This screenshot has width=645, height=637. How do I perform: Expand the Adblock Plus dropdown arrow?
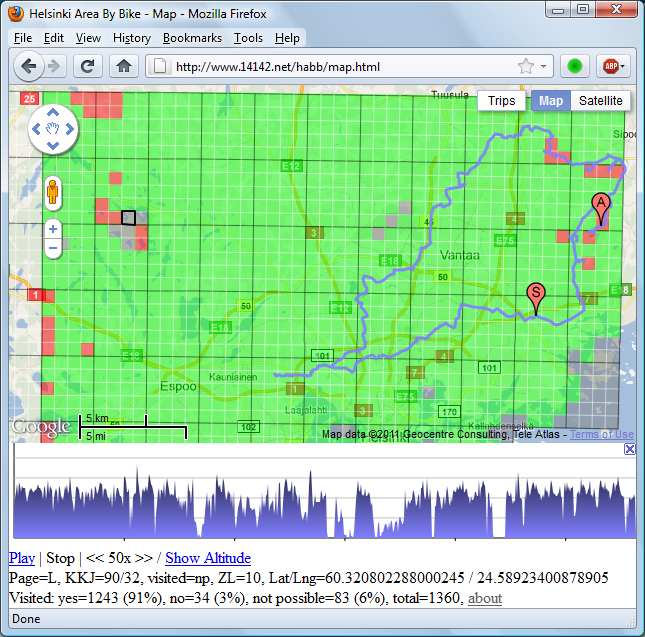click(x=623, y=67)
